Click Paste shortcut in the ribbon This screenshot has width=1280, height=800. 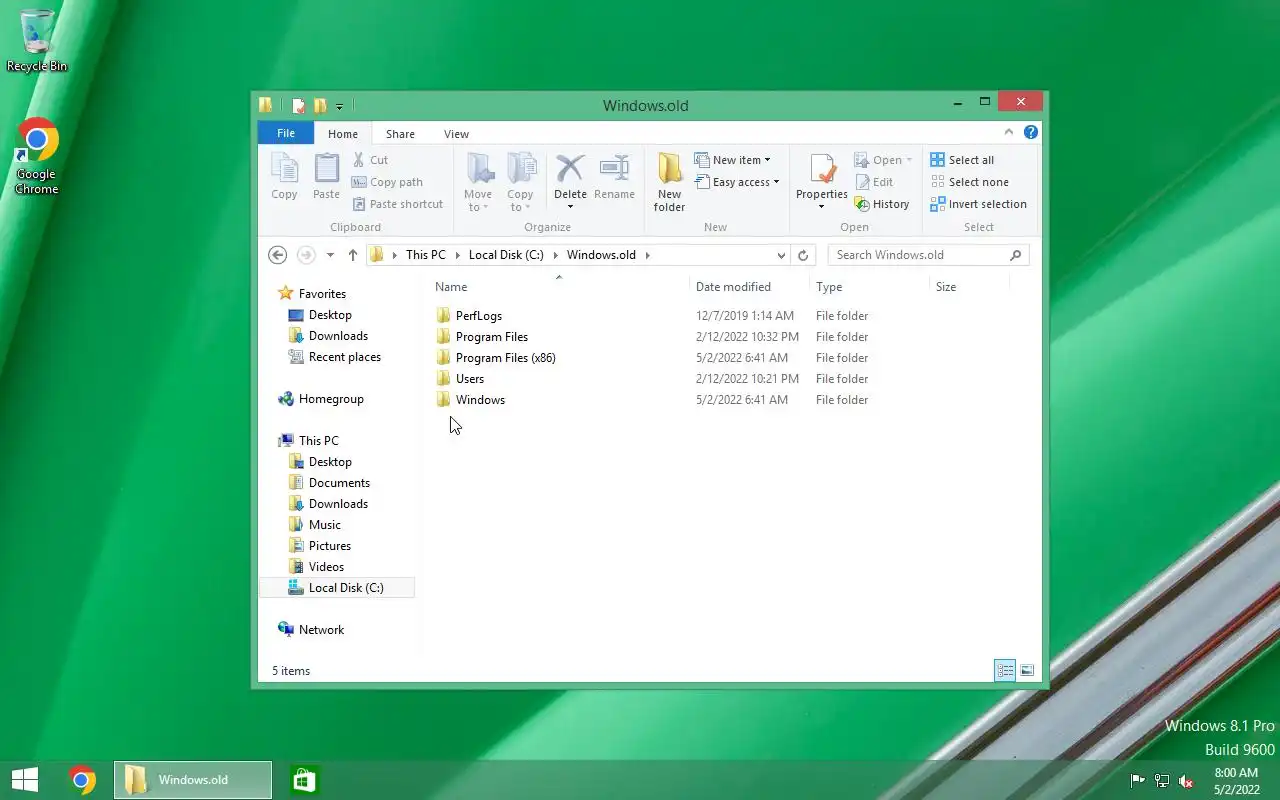tap(397, 204)
